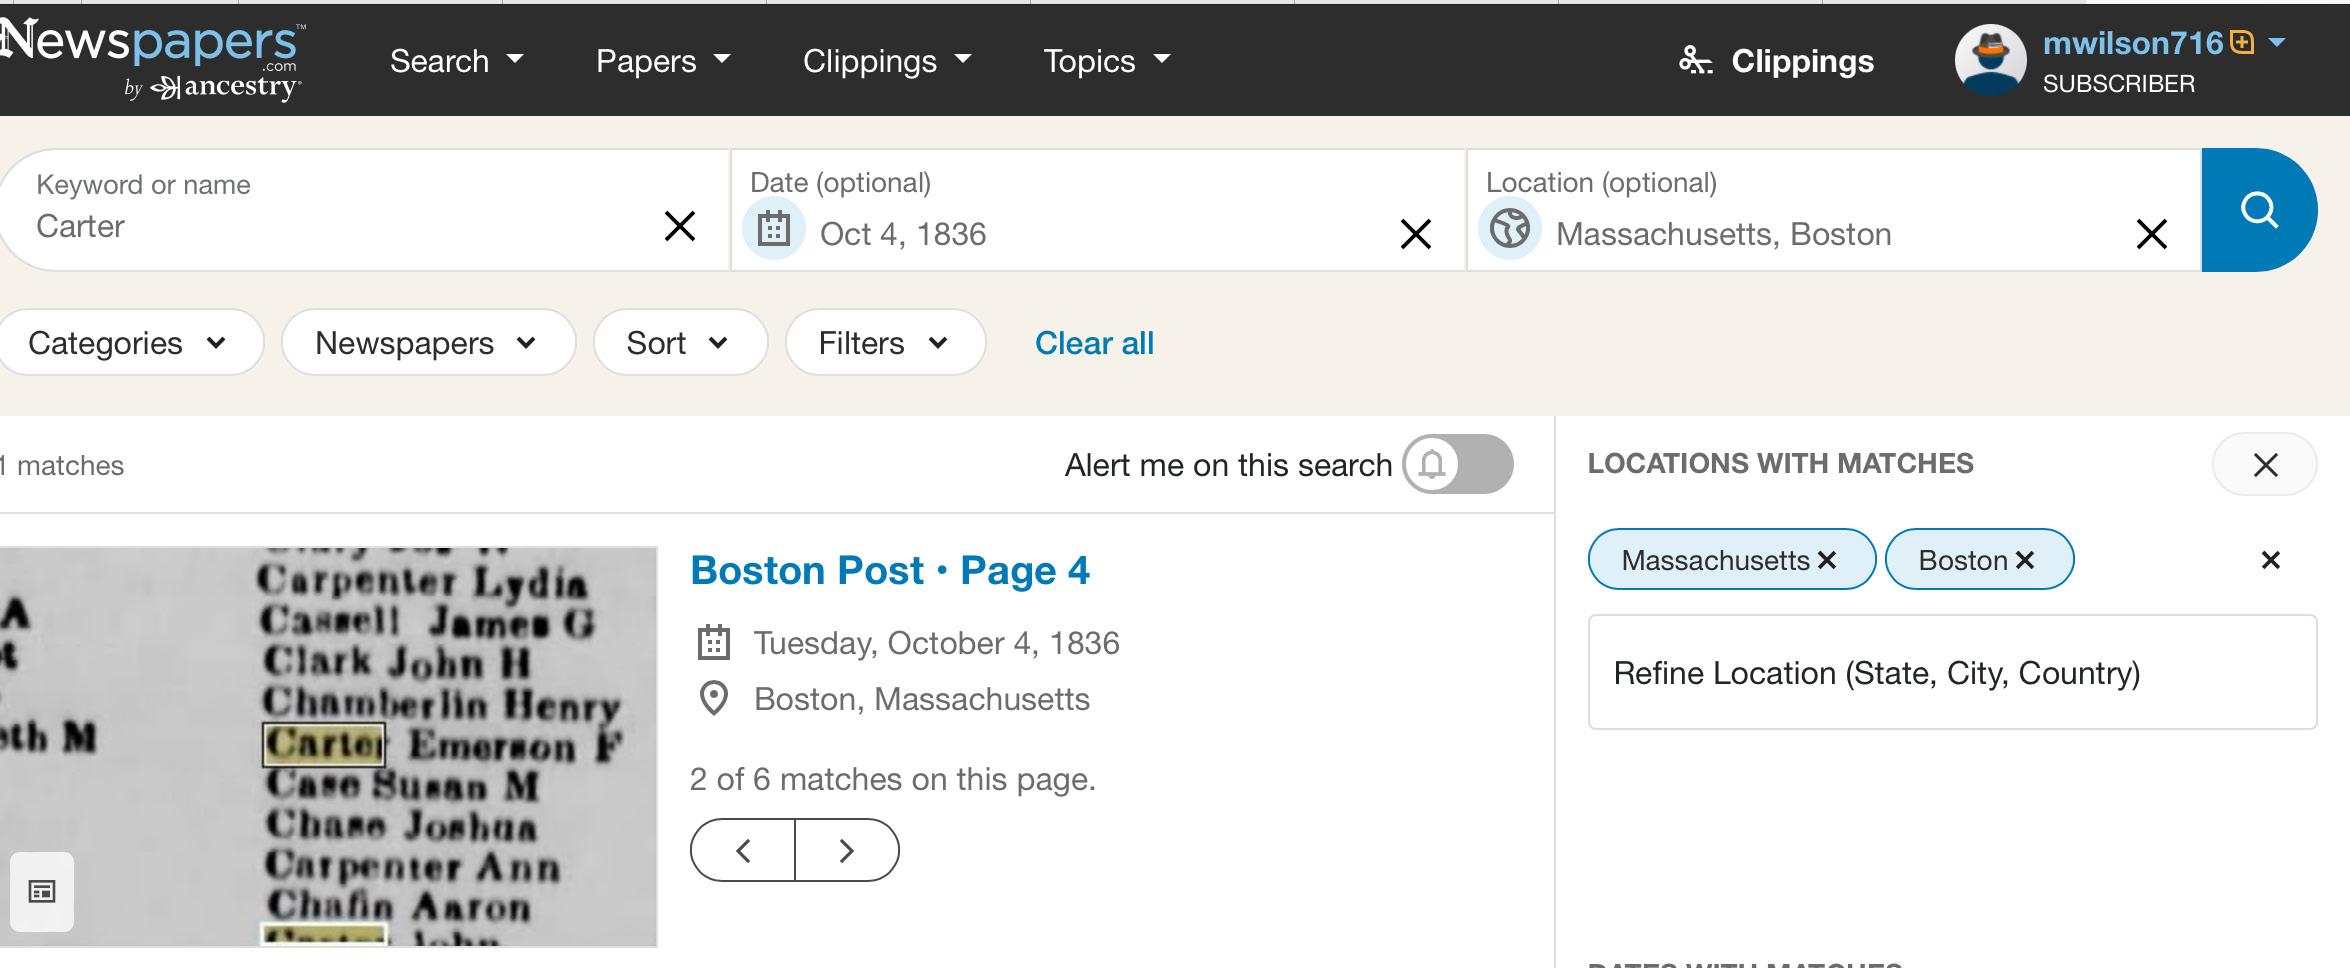Open the page view icon on thumbnail

[x=42, y=891]
